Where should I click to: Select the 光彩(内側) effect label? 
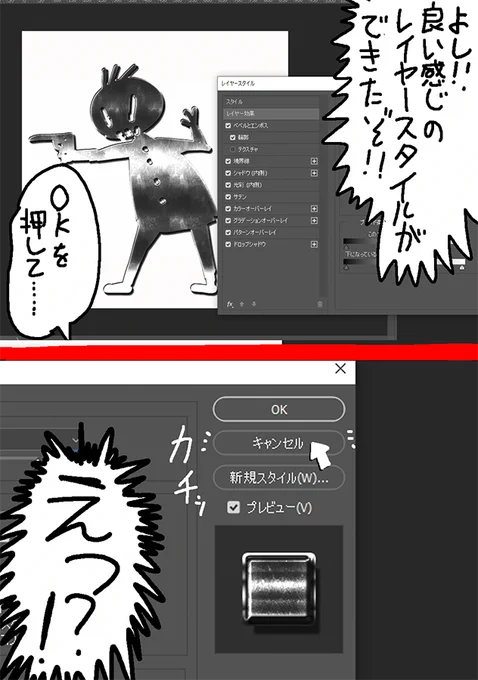[248, 185]
